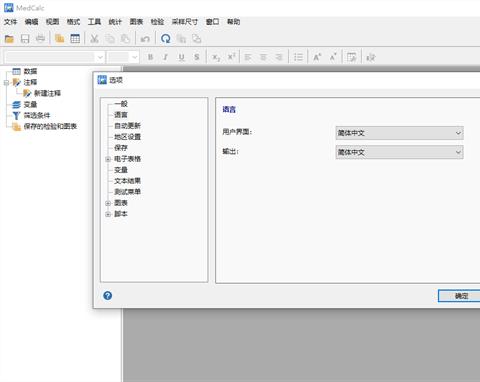Screen dimensions: 480x382
Task: Open the 输出 language dropdown
Action: click(399, 152)
